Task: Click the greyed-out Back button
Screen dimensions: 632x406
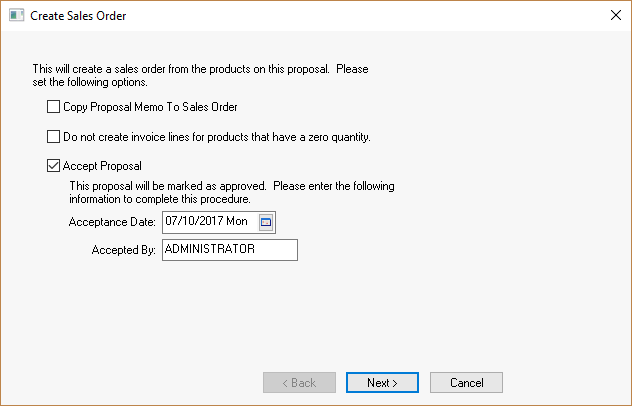Action: point(299,382)
